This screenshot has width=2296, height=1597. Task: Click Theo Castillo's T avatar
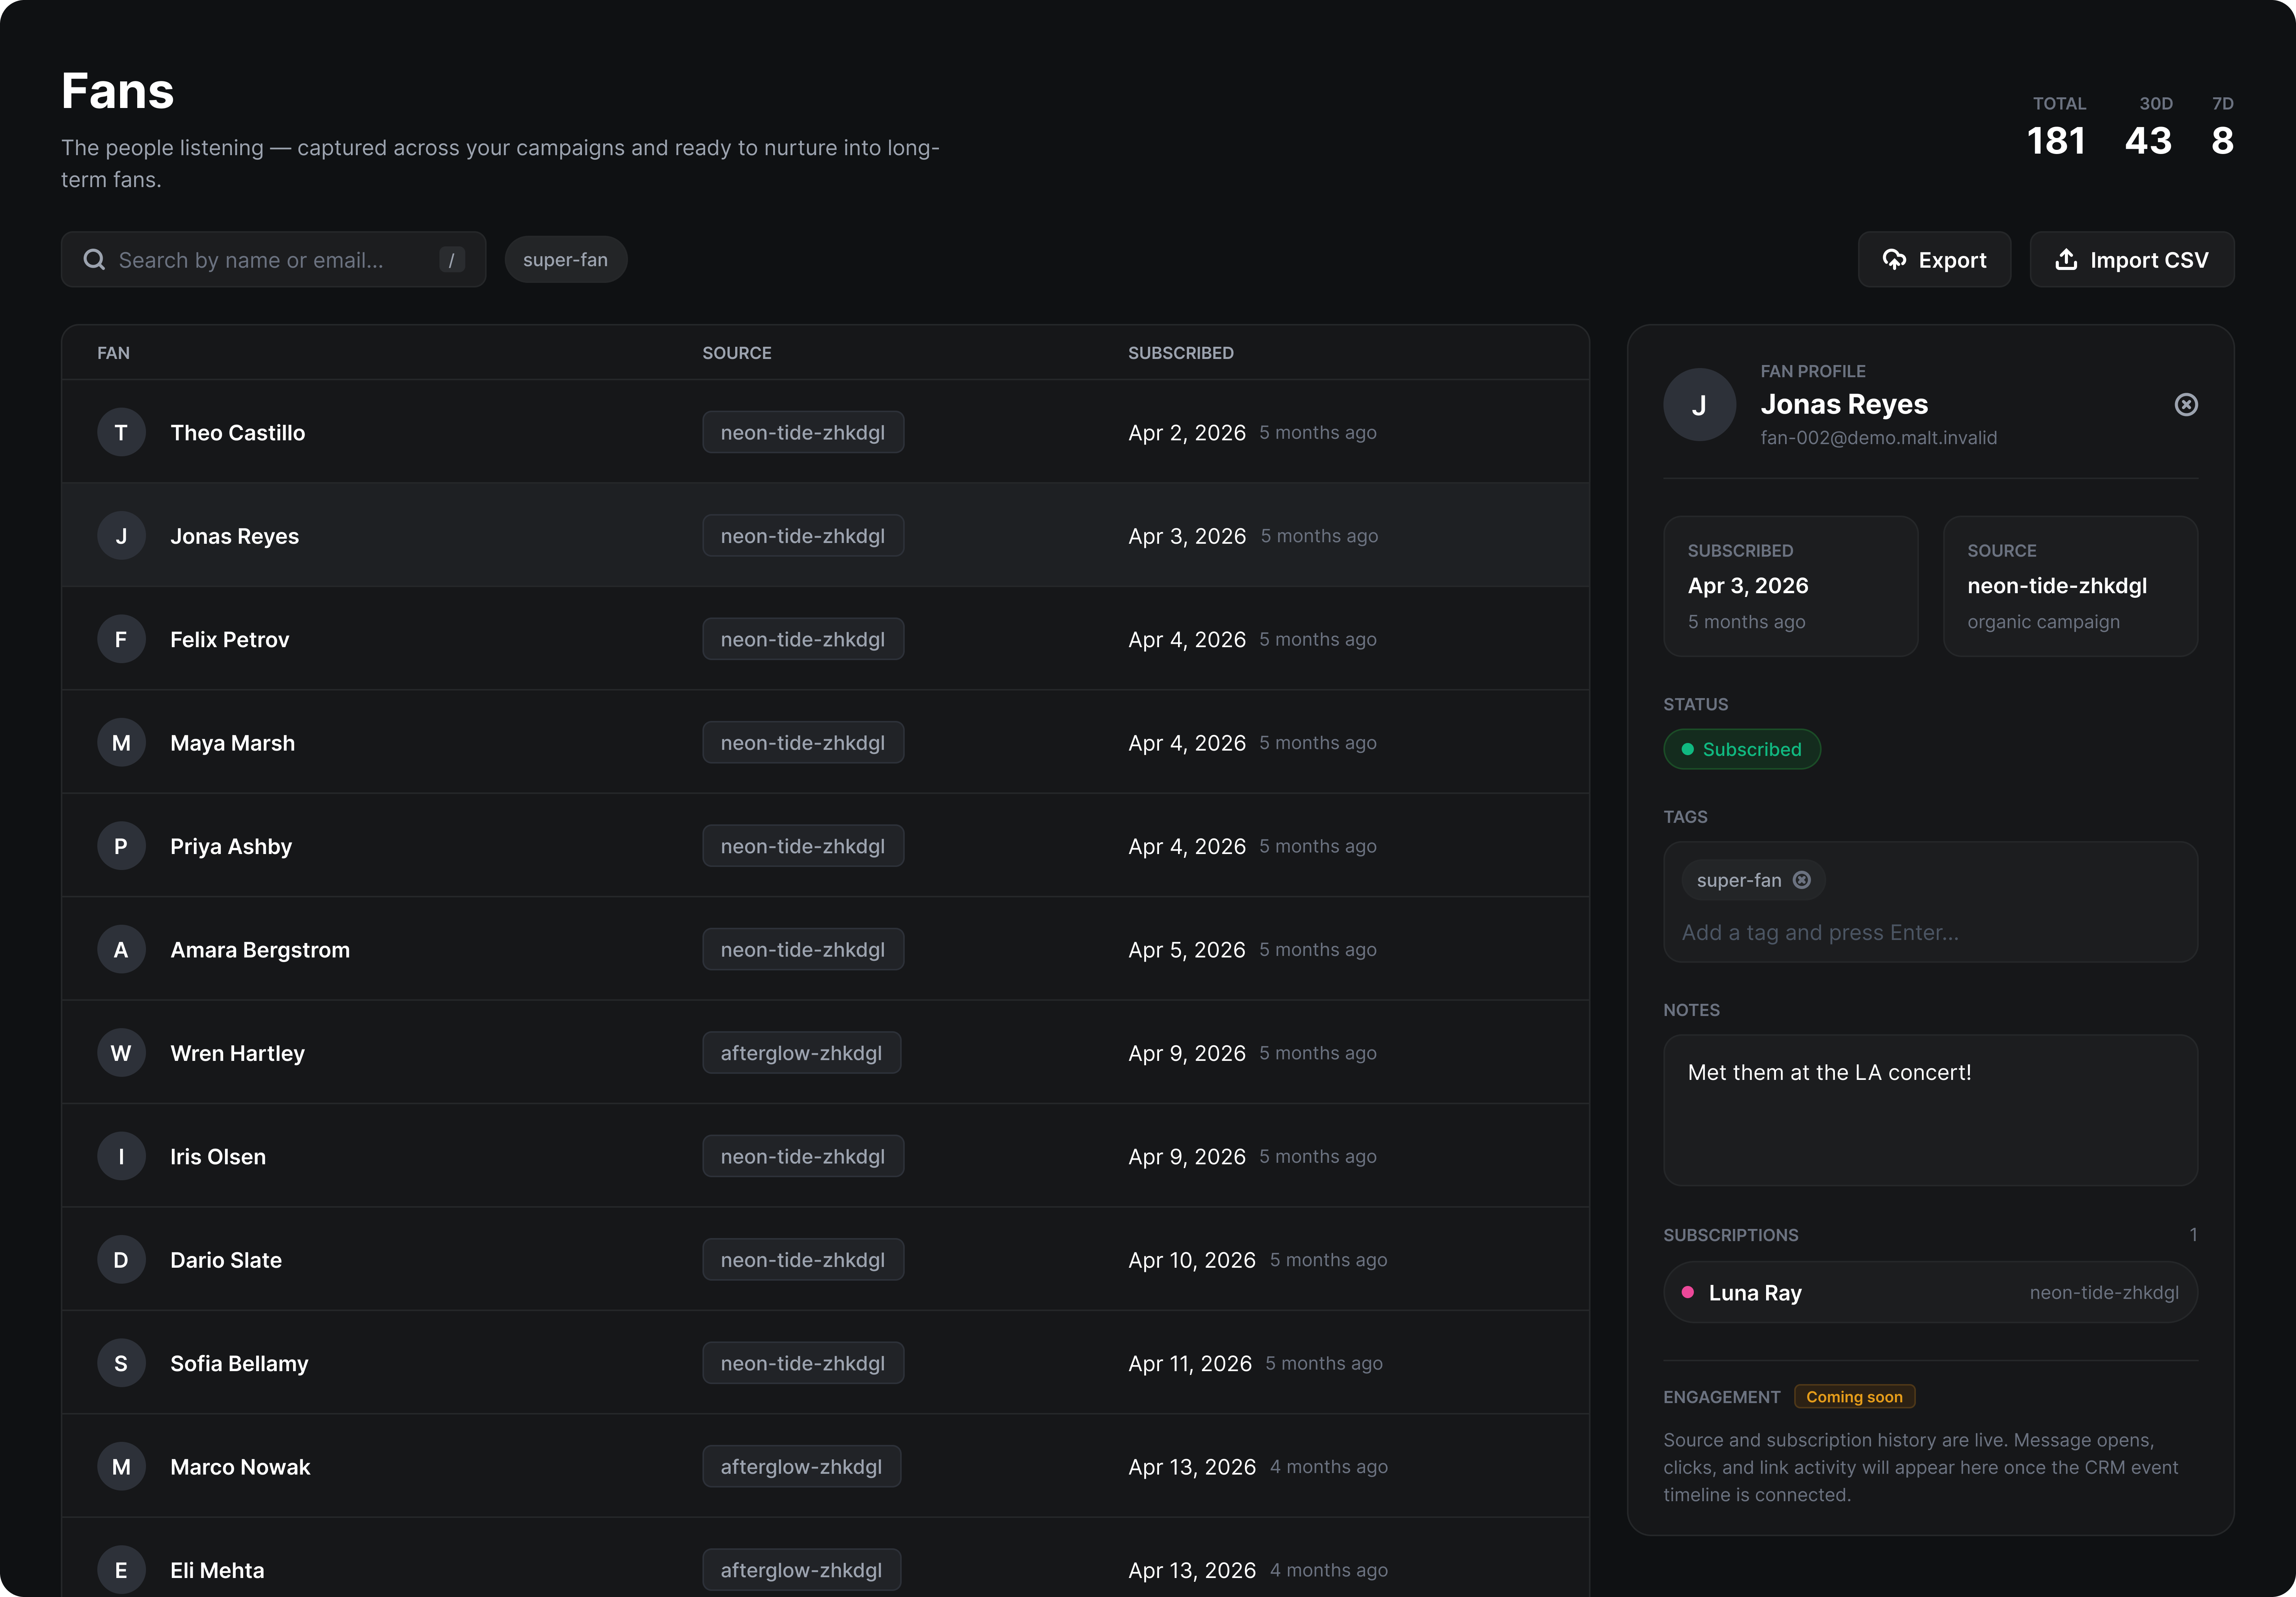click(121, 432)
